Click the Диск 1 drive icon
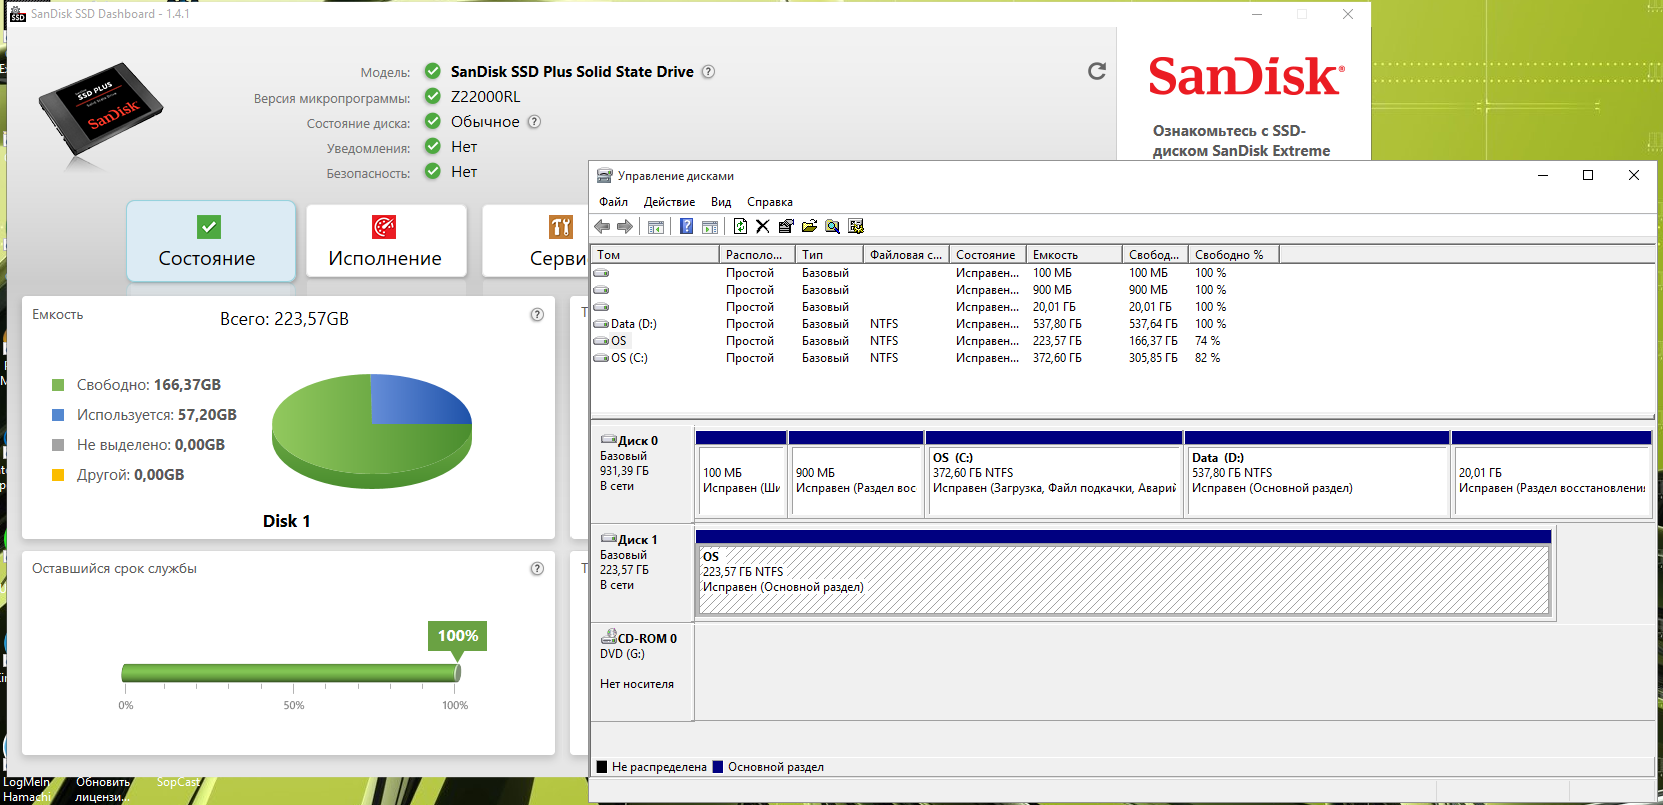The height and width of the screenshot is (805, 1663). (608, 539)
